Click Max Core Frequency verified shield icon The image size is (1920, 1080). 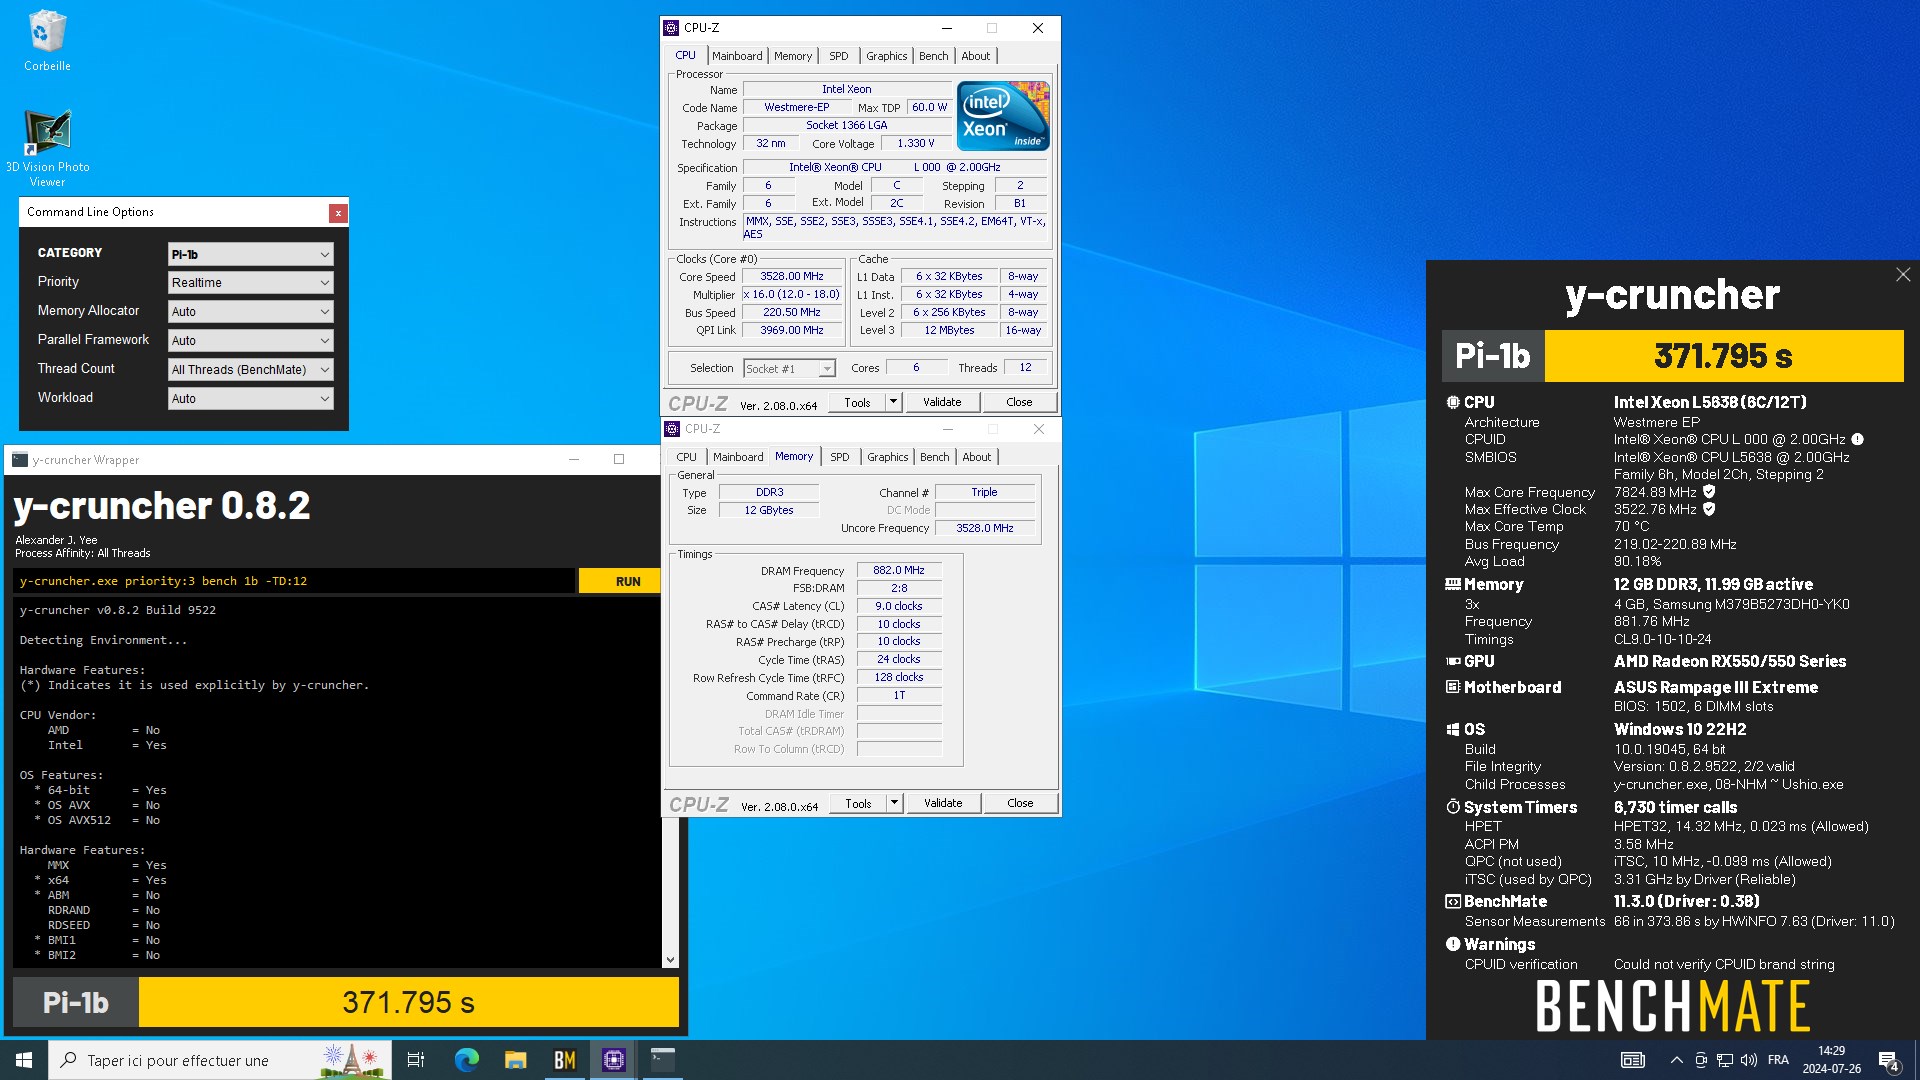(x=1709, y=491)
